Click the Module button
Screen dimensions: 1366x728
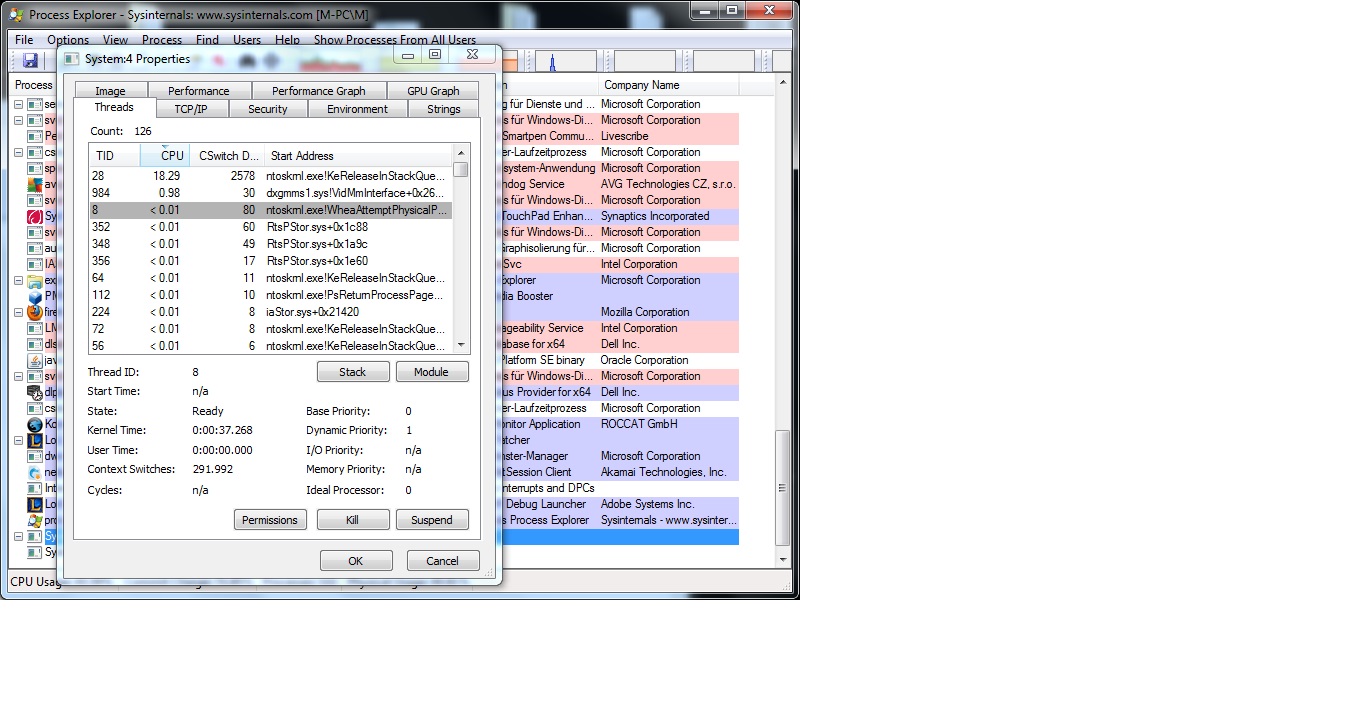[431, 372]
